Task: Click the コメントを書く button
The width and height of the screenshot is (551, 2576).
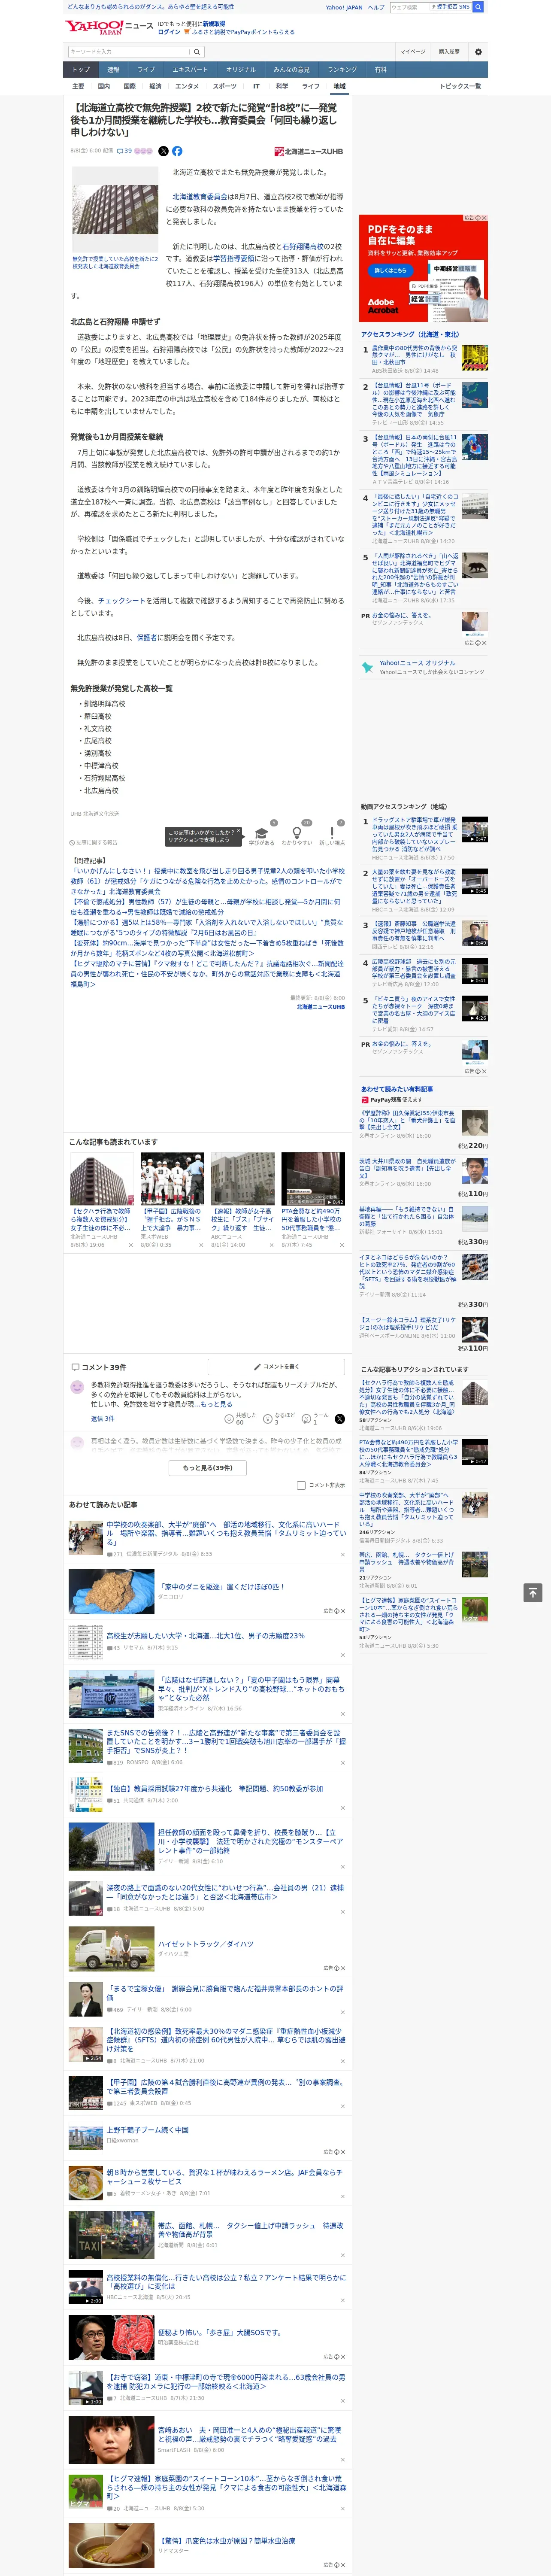Action: pyautogui.click(x=276, y=1366)
